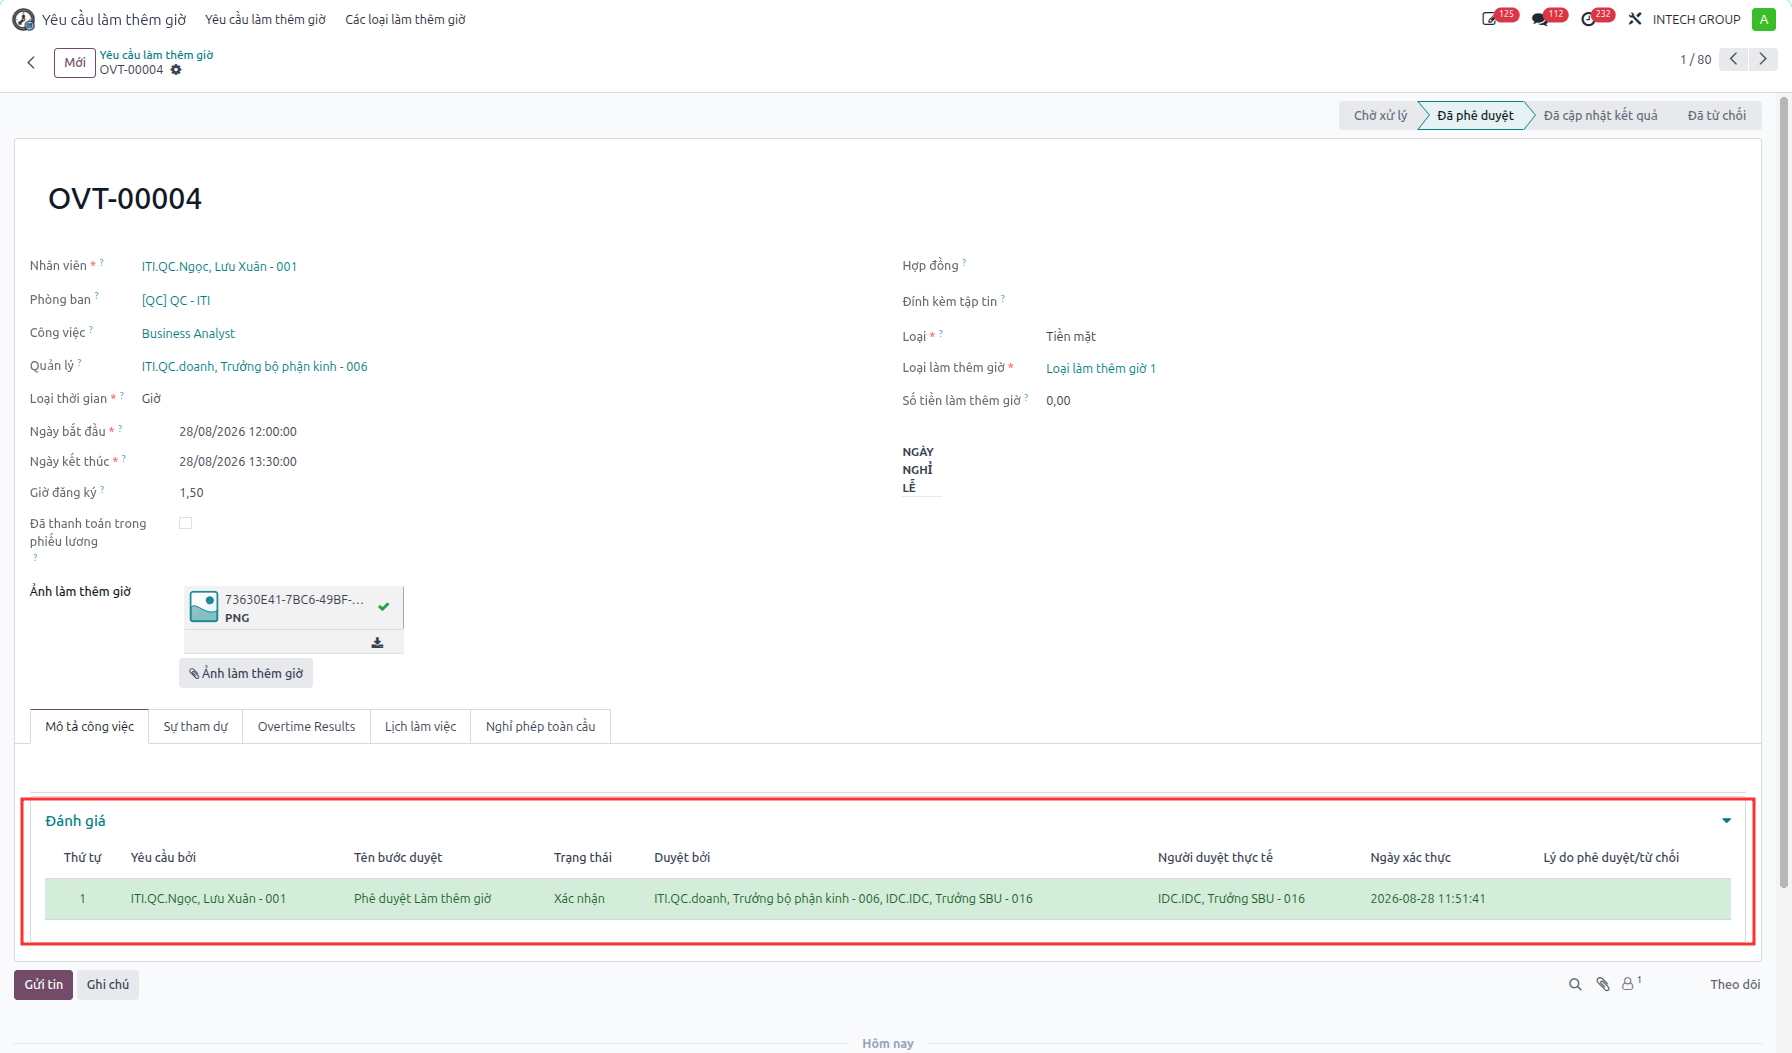Go to the next record arrow

(x=1762, y=59)
